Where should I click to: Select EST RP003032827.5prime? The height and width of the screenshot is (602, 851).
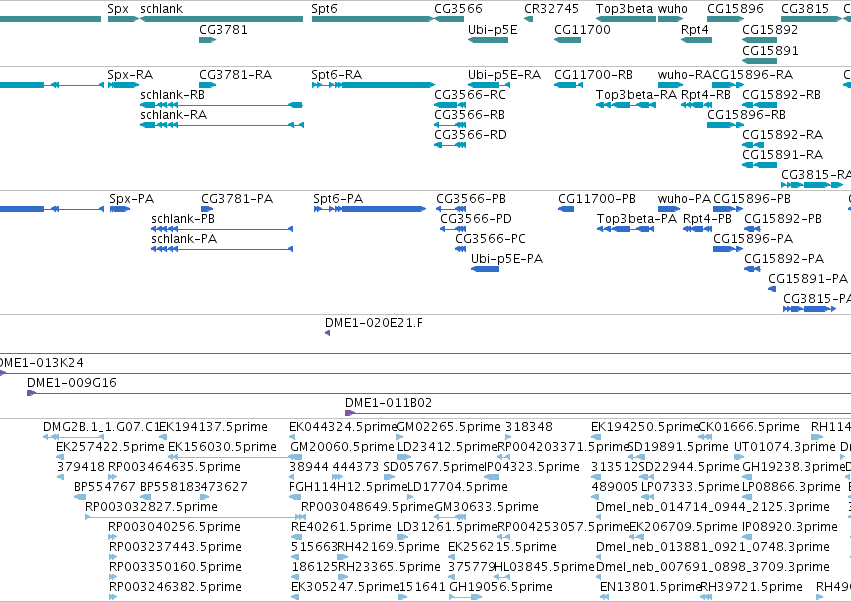click(151, 507)
